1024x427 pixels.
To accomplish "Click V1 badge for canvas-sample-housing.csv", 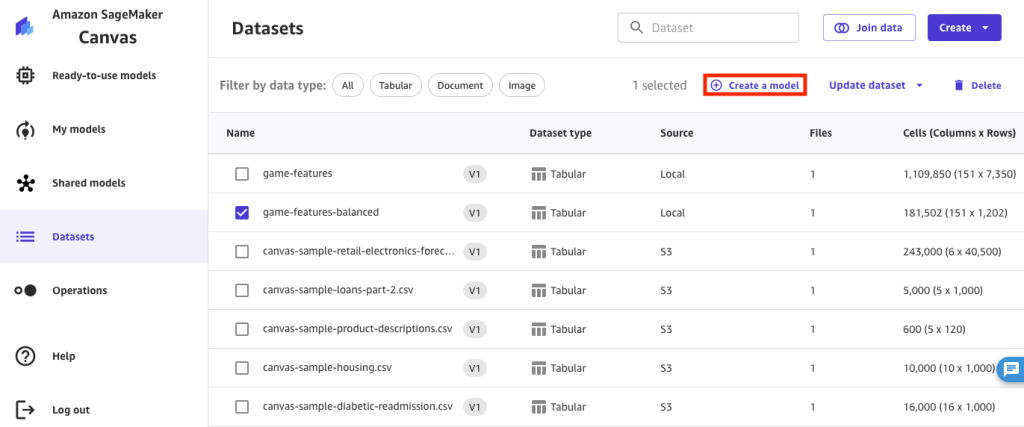I will [475, 368].
